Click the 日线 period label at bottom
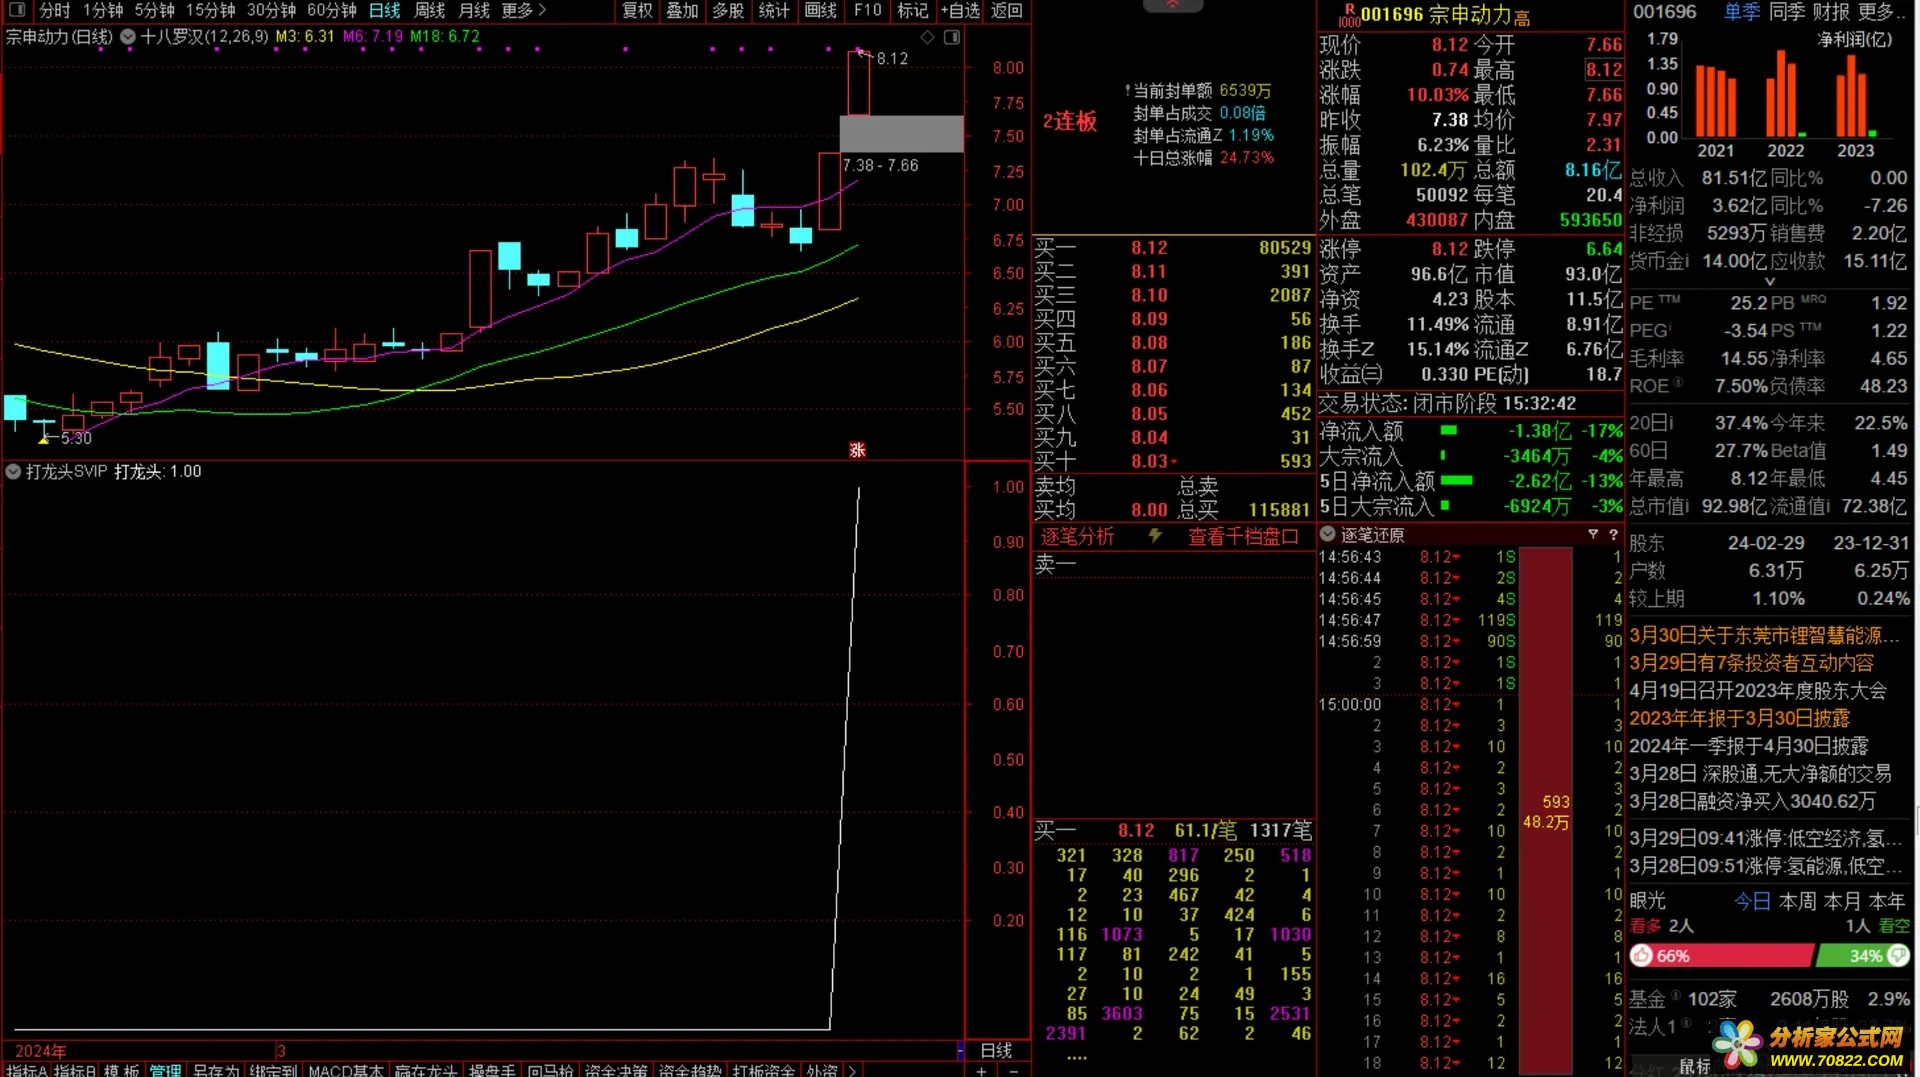The image size is (1920, 1077). click(x=996, y=1050)
